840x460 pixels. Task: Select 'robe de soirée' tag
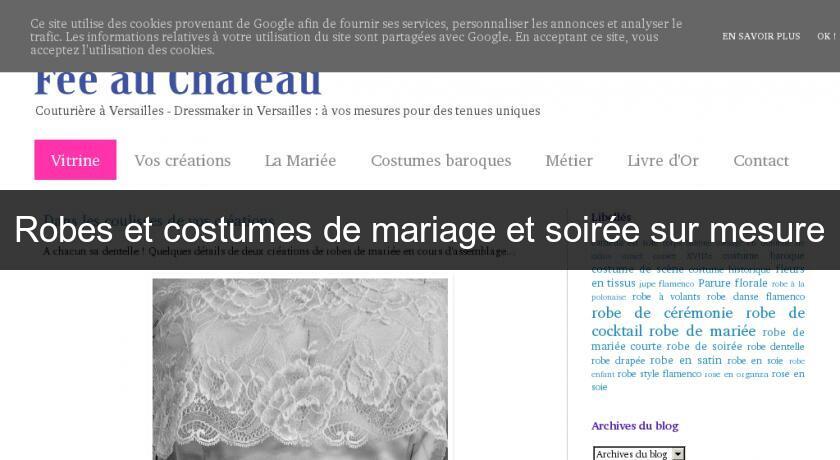[x=704, y=346]
